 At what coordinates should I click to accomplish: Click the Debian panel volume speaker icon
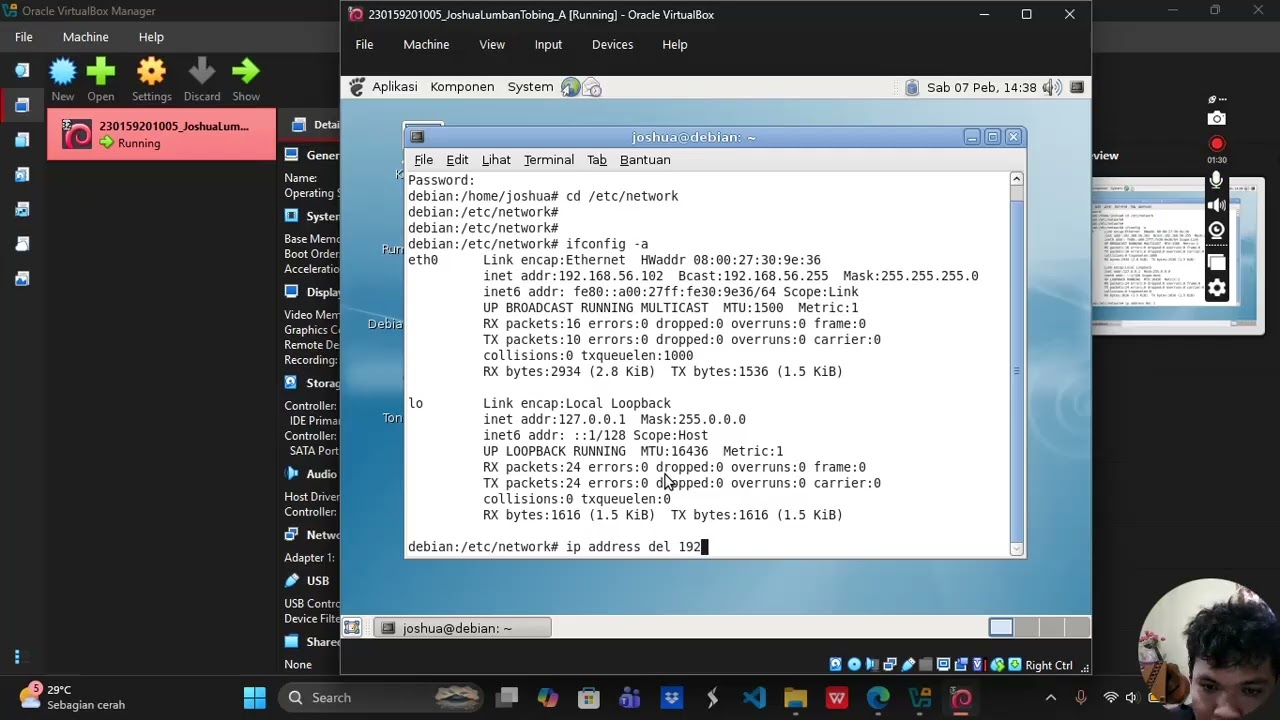click(x=1051, y=88)
